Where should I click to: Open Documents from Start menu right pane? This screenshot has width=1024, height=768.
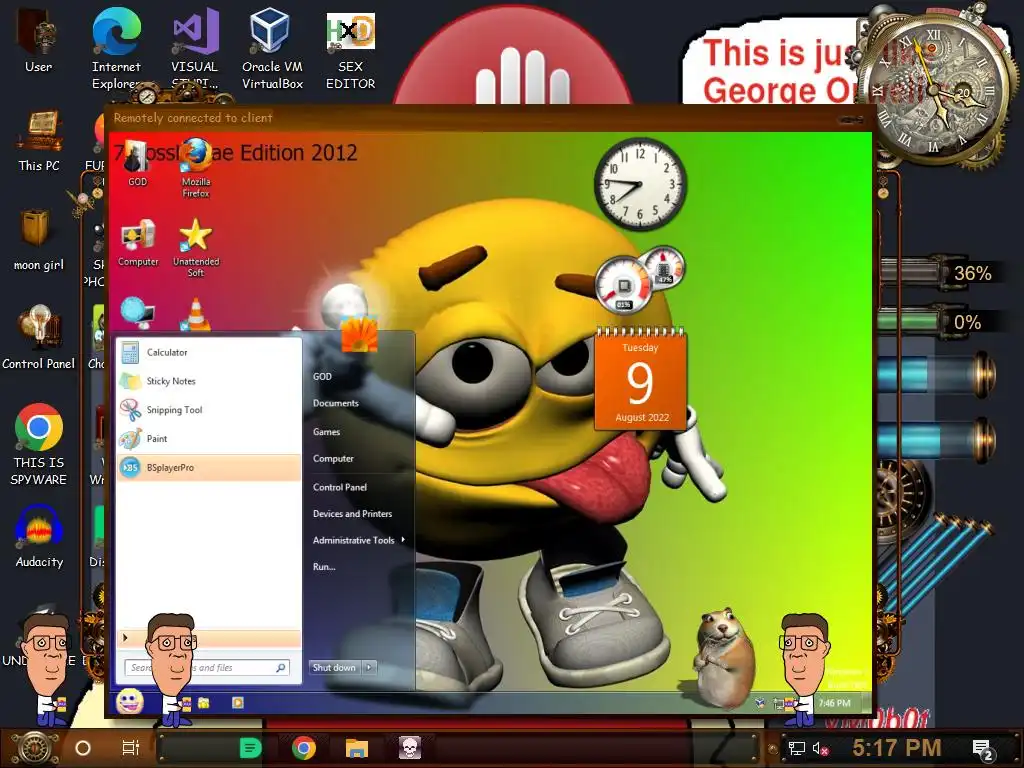(336, 403)
